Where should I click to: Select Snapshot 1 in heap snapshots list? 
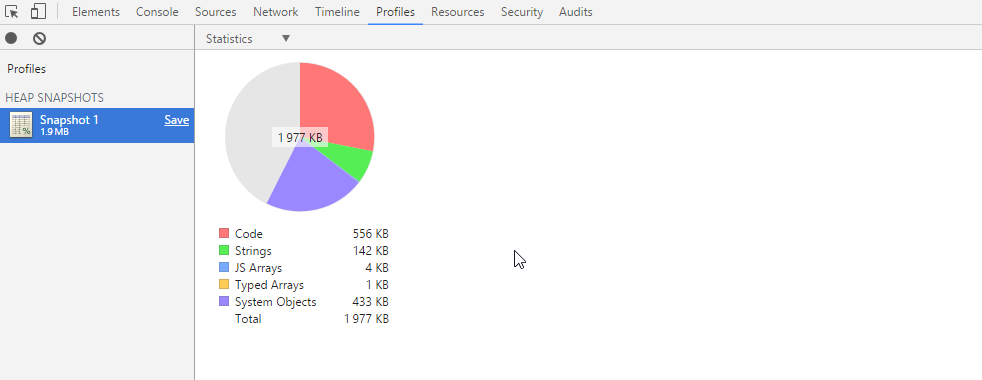pos(97,125)
